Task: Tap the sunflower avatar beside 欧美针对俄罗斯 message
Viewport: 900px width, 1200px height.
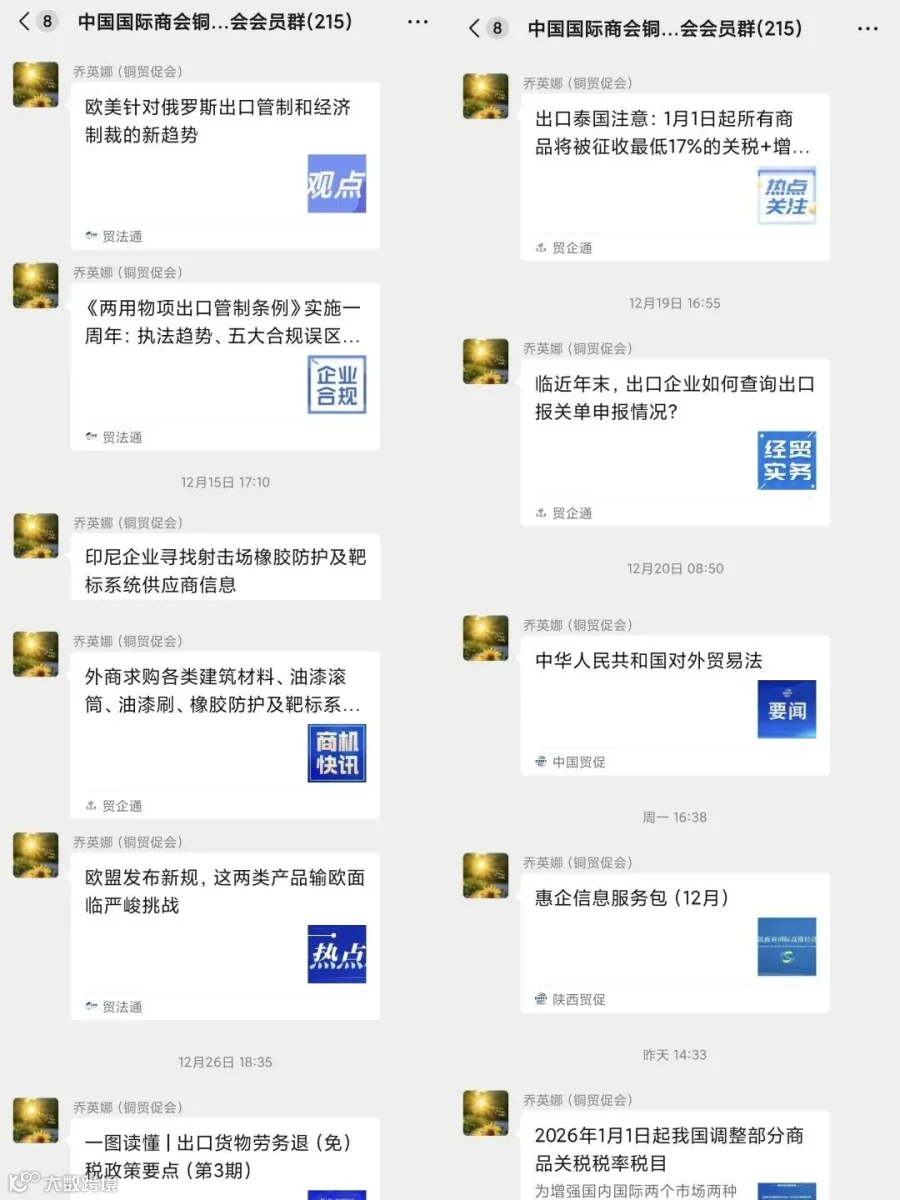Action: pyautogui.click(x=36, y=84)
